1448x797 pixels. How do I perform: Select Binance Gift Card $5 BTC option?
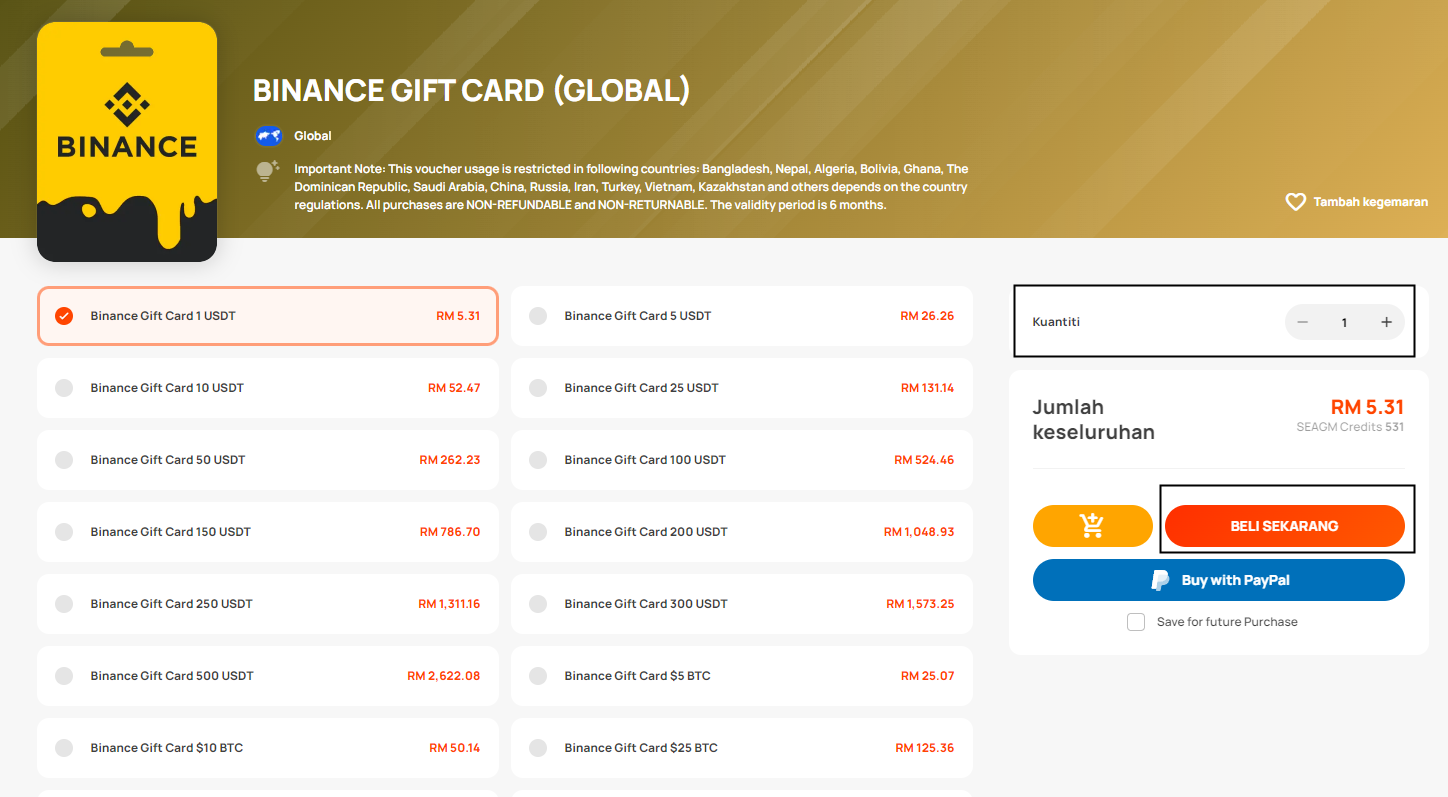point(741,676)
